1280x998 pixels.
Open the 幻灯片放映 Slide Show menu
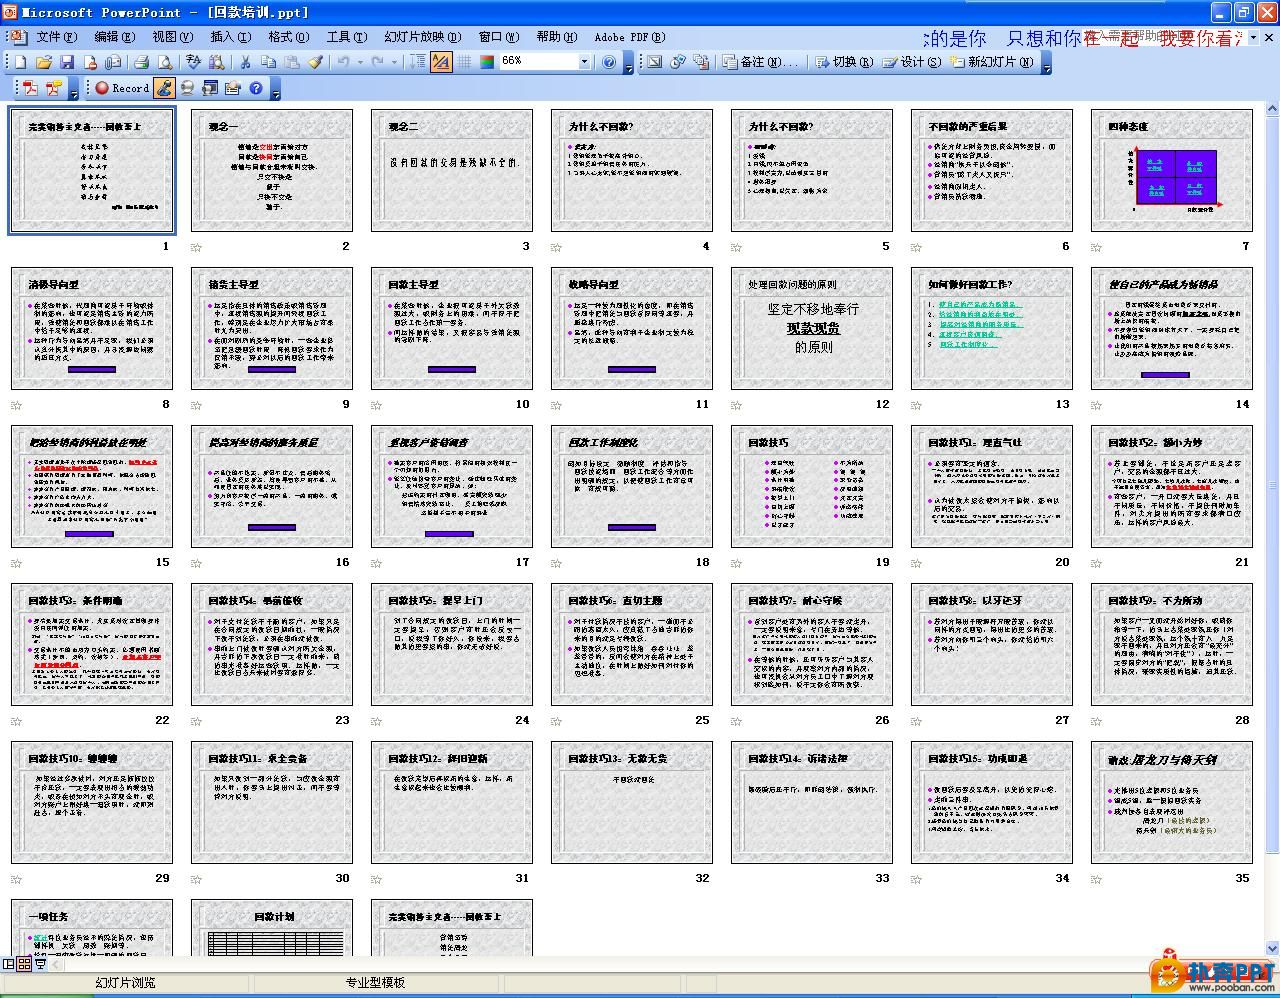click(423, 37)
